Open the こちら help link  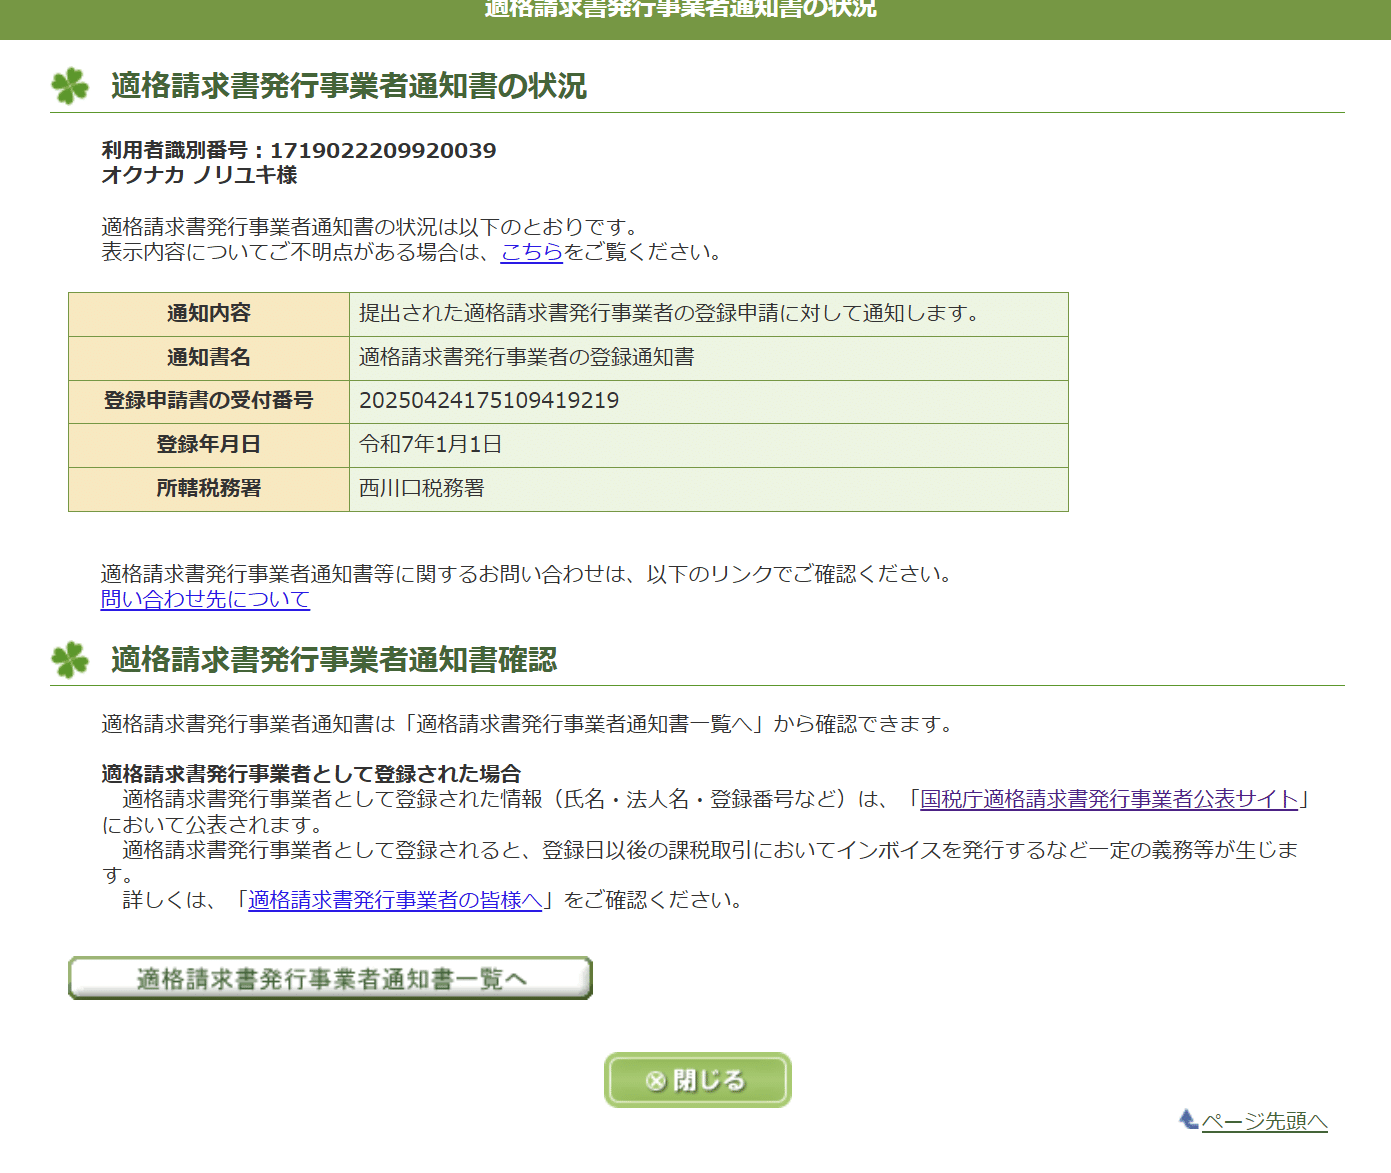pyautogui.click(x=531, y=252)
